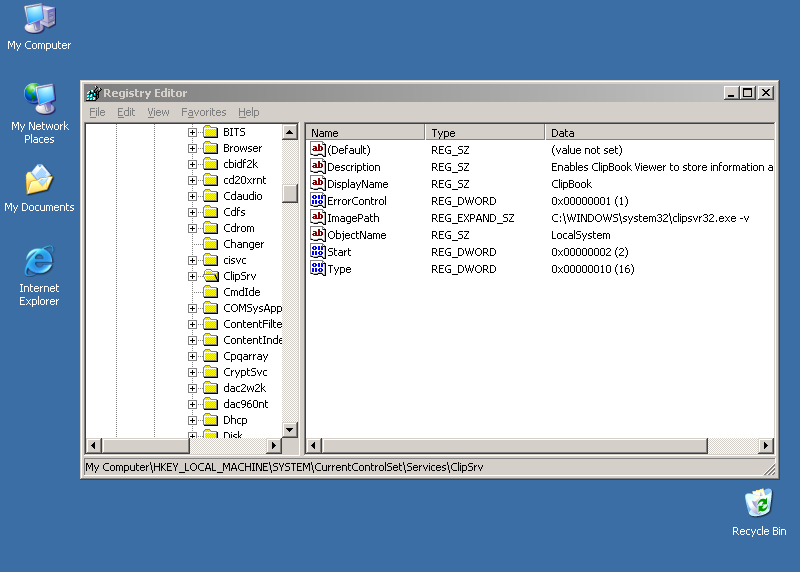Expand the COMSysApp registry key
Screen dimensions: 800x572
[x=192, y=309]
